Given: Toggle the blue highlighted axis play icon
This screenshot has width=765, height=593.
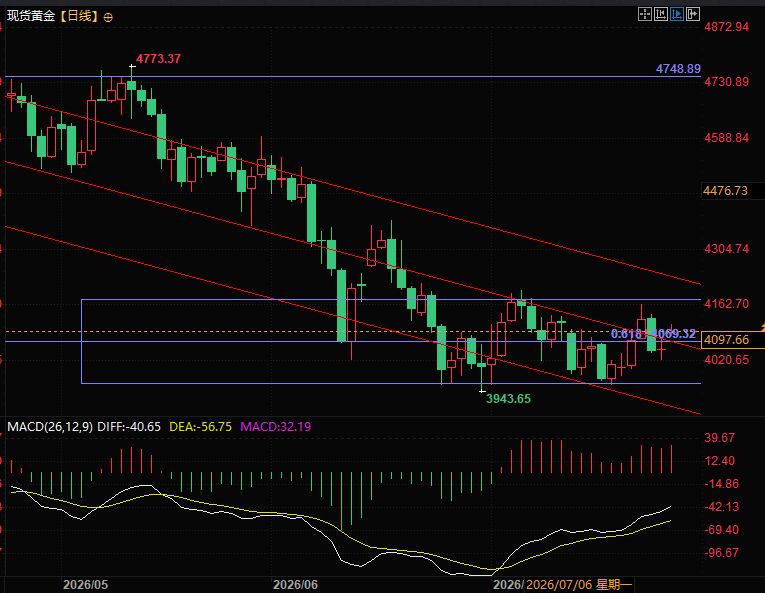Looking at the screenshot, I should [x=677, y=14].
